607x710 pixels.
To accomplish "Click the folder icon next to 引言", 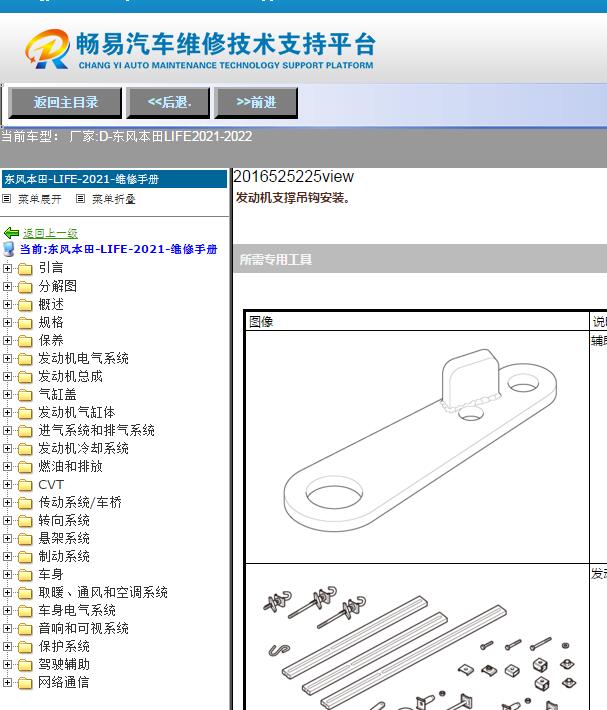I will coord(25,269).
